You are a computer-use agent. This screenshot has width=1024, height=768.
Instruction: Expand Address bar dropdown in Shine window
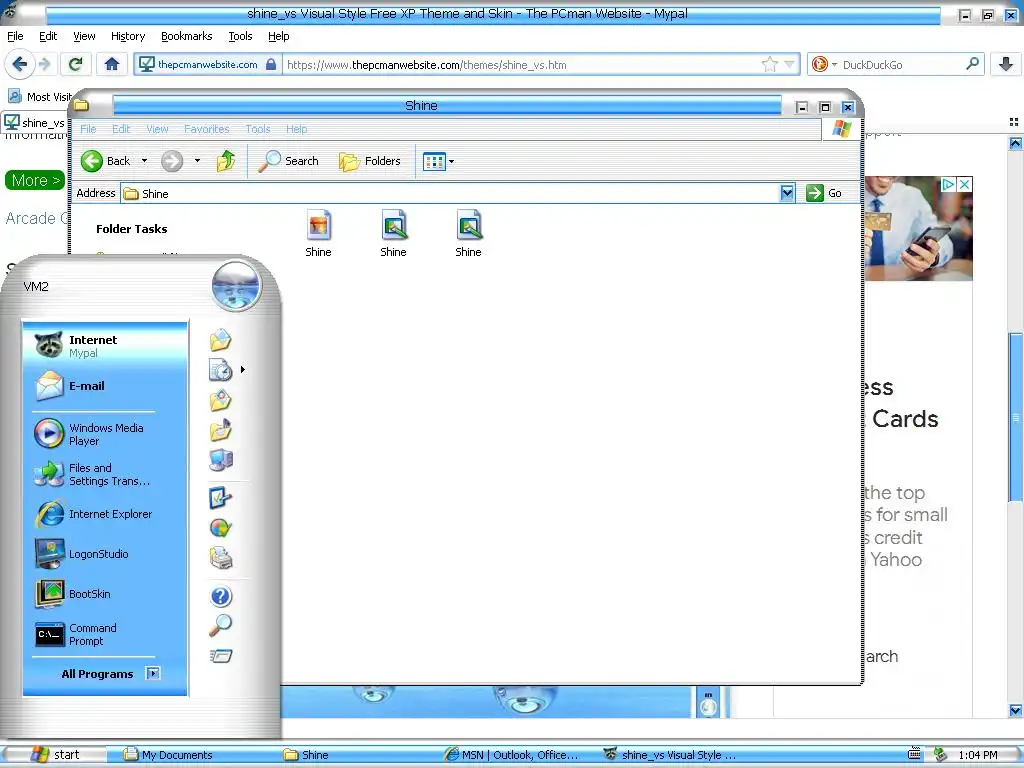787,193
